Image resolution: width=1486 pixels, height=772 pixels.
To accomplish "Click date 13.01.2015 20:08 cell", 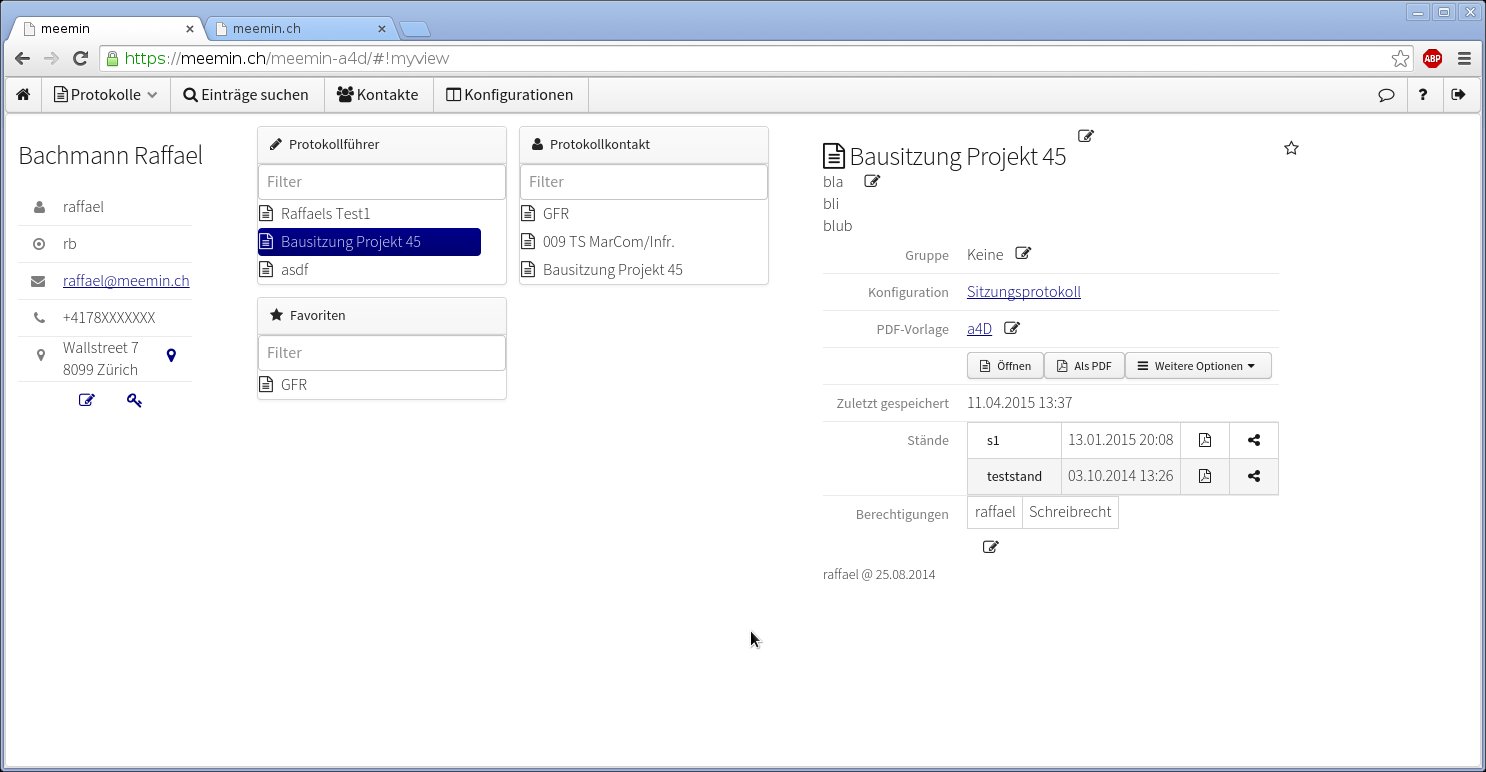I will (1121, 440).
